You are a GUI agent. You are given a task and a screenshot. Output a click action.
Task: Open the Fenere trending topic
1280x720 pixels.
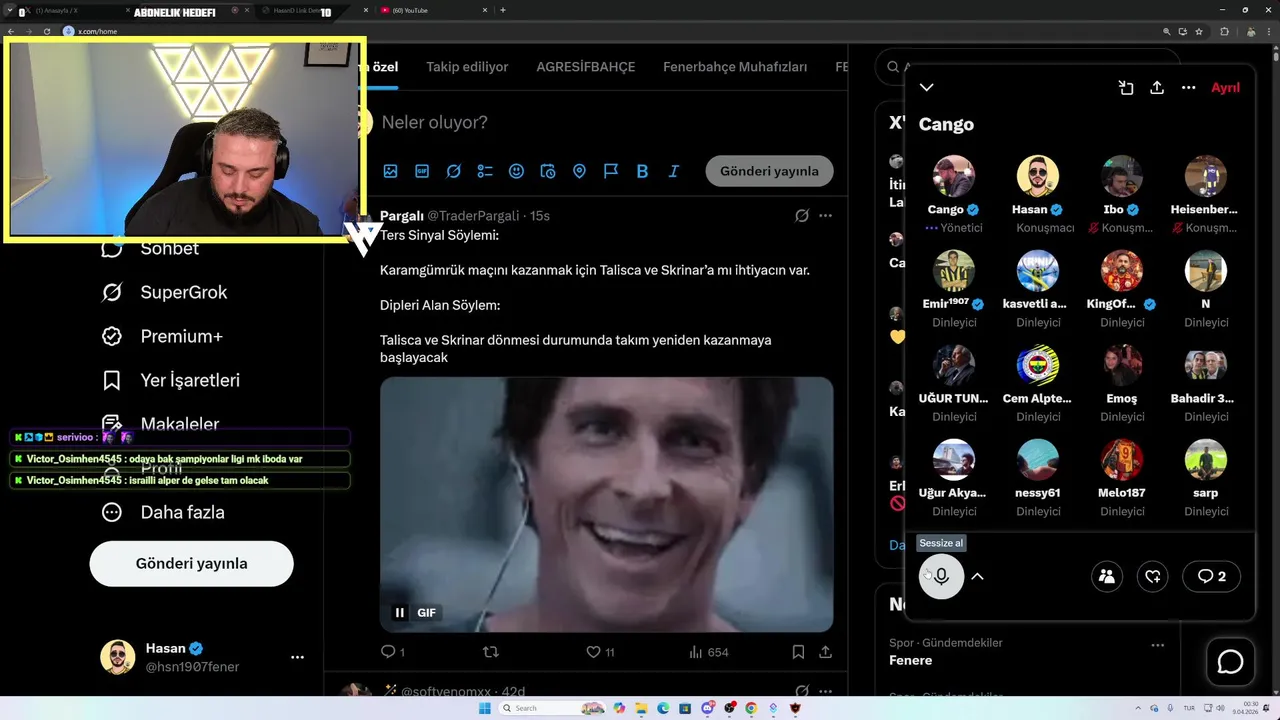911,660
